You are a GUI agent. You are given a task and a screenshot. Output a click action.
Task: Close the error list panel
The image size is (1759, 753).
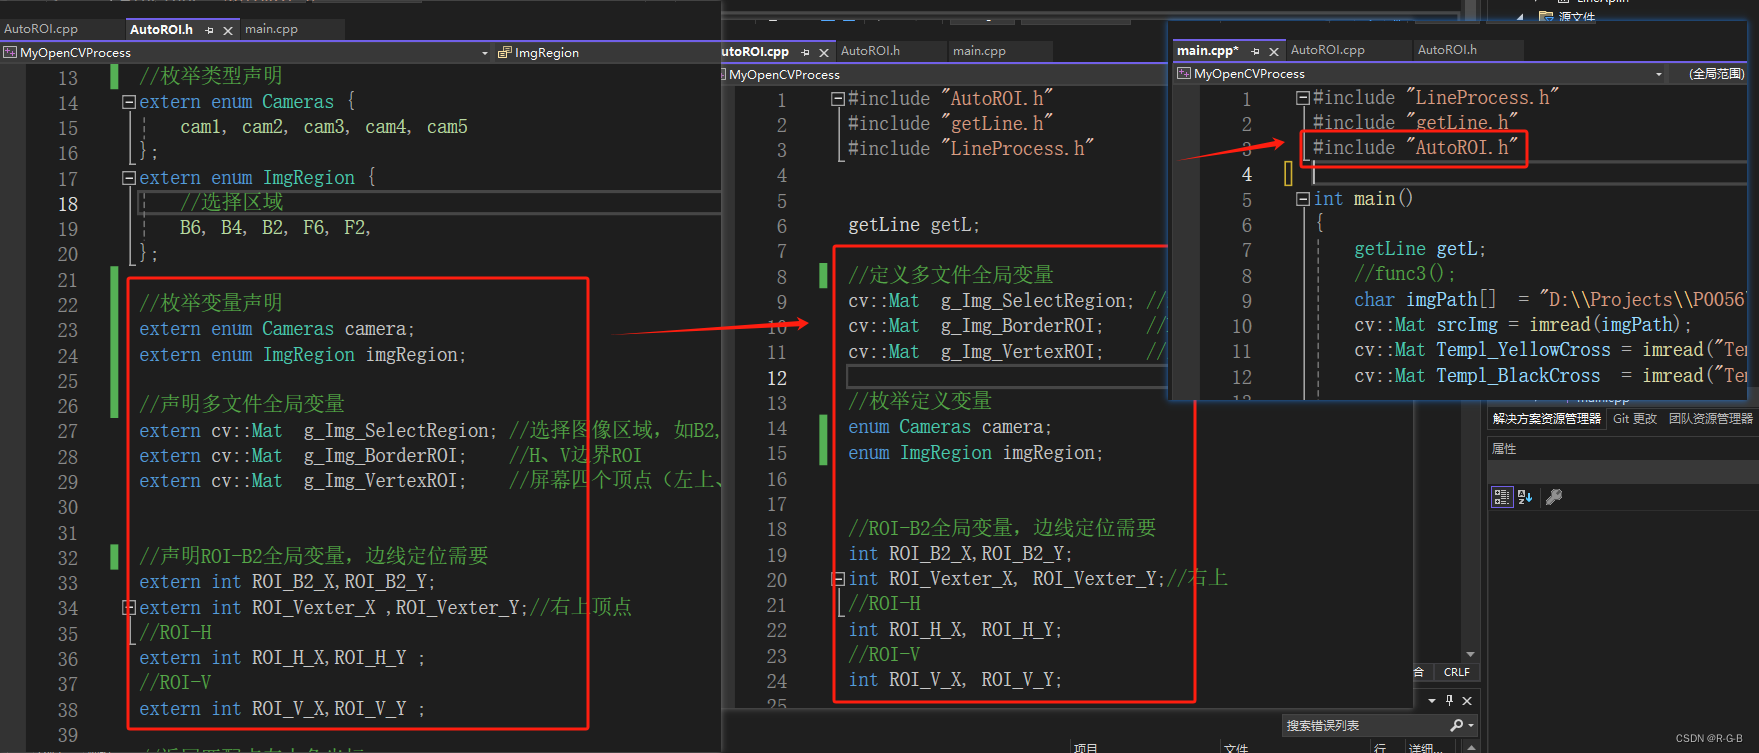click(1467, 701)
